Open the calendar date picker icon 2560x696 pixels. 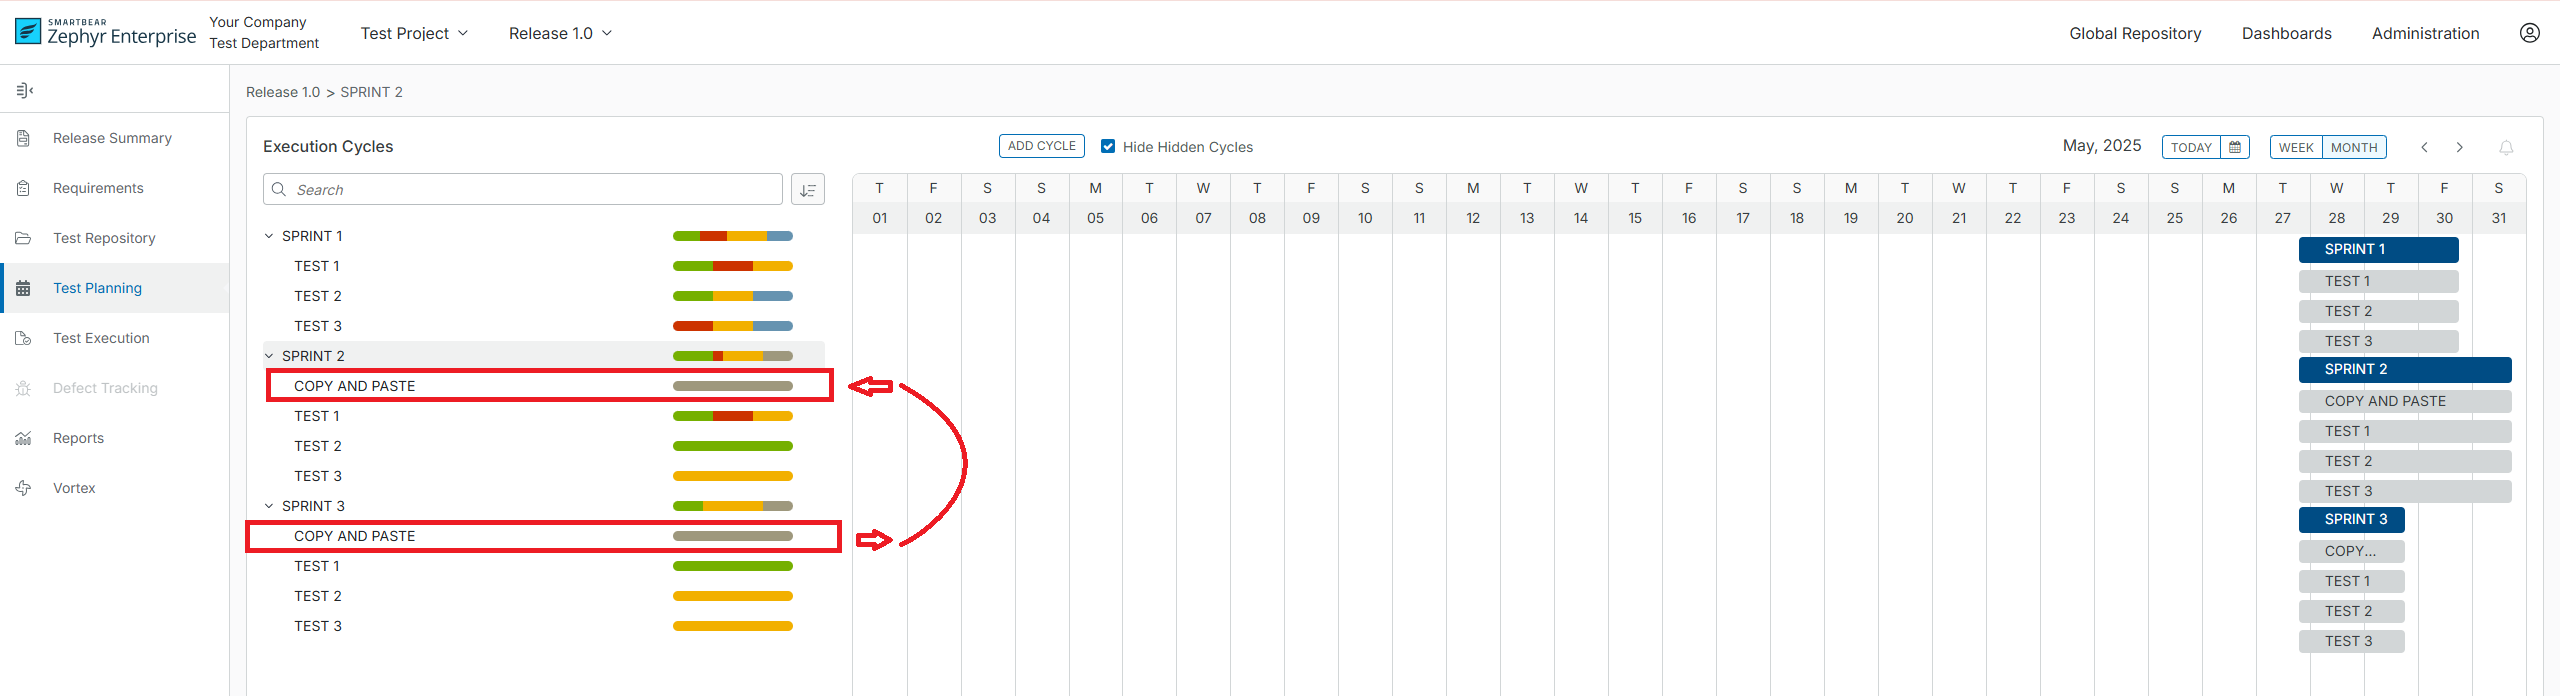pyautogui.click(x=2235, y=147)
